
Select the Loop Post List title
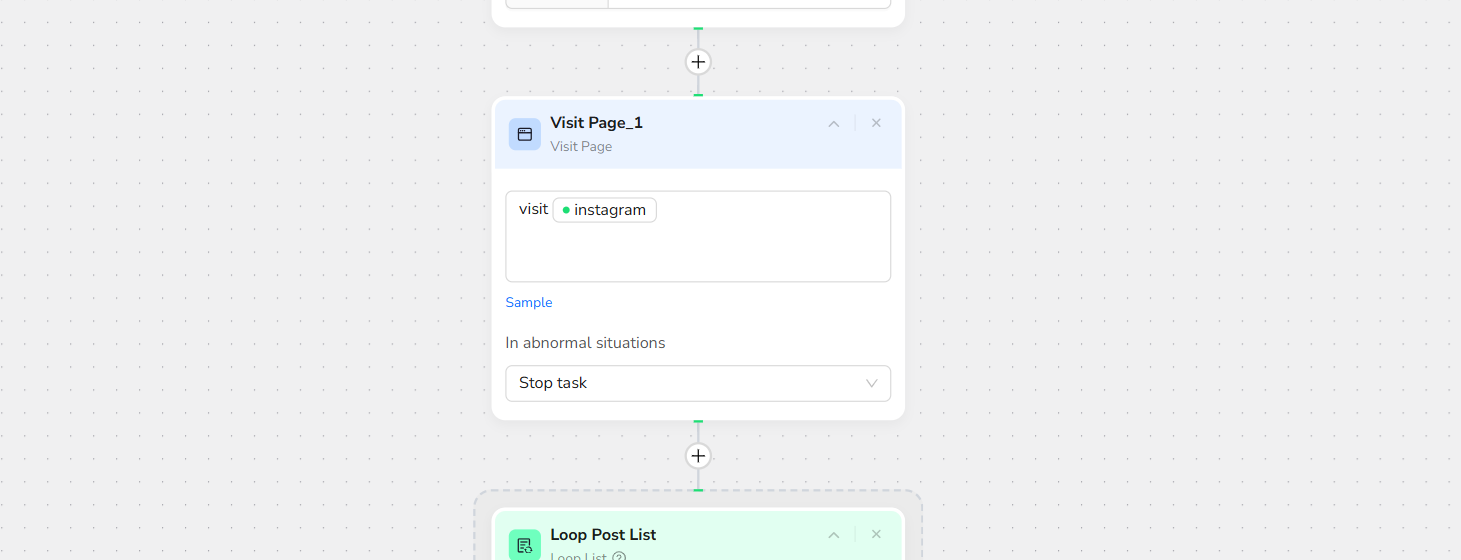coord(603,535)
